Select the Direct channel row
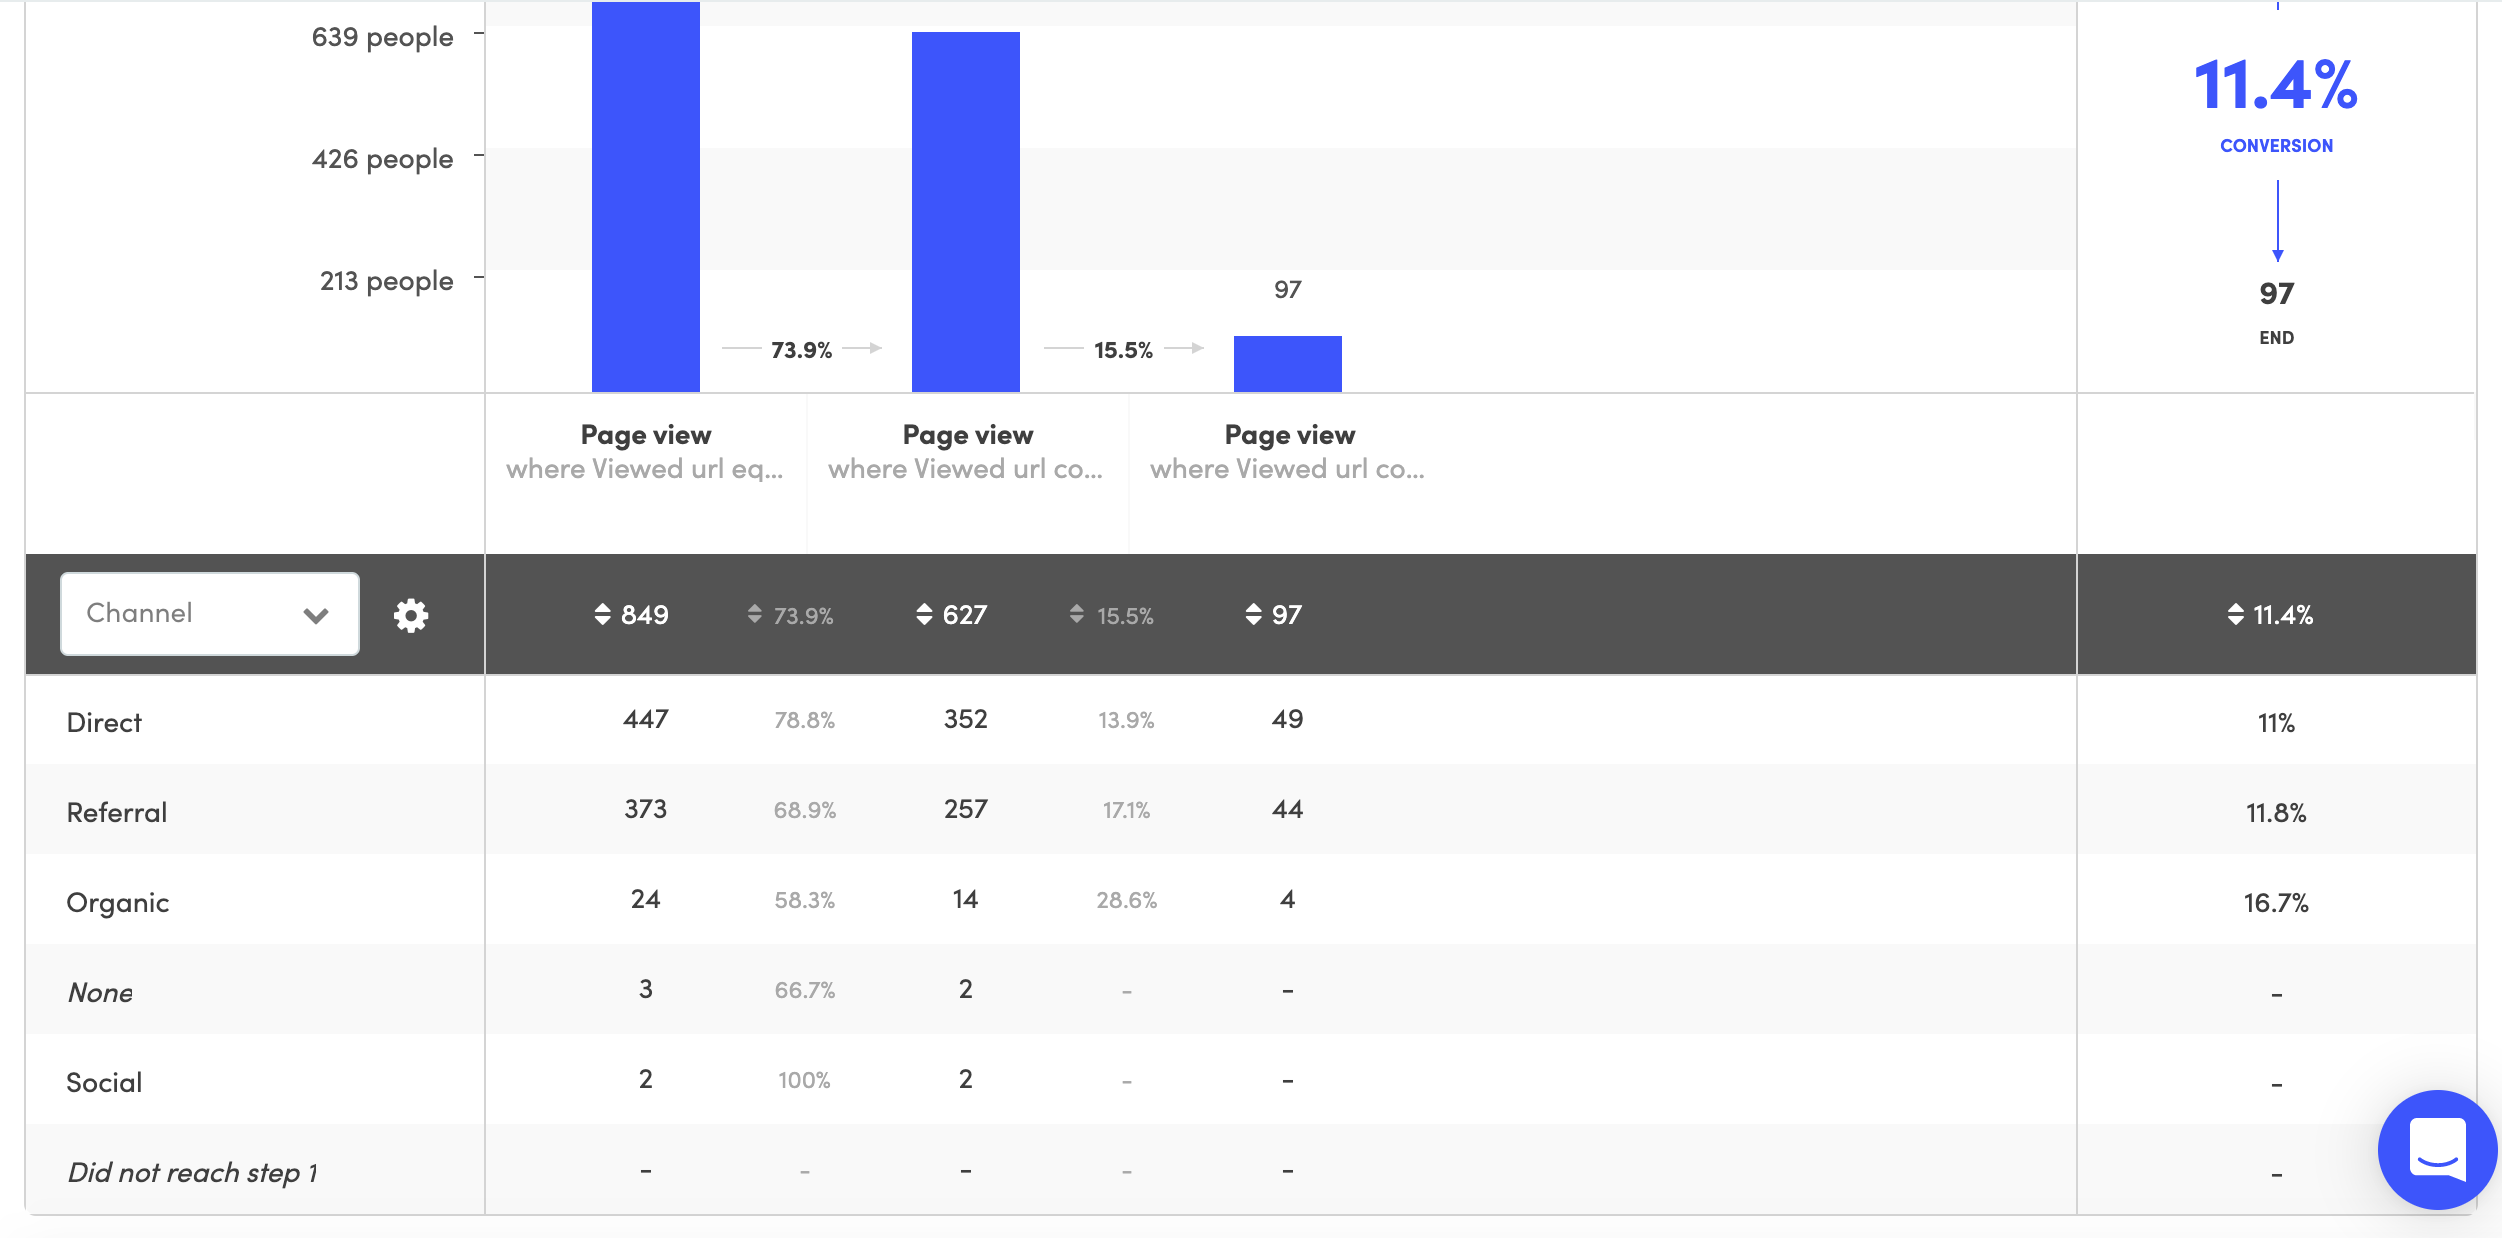This screenshot has height=1238, width=2502. 104,722
